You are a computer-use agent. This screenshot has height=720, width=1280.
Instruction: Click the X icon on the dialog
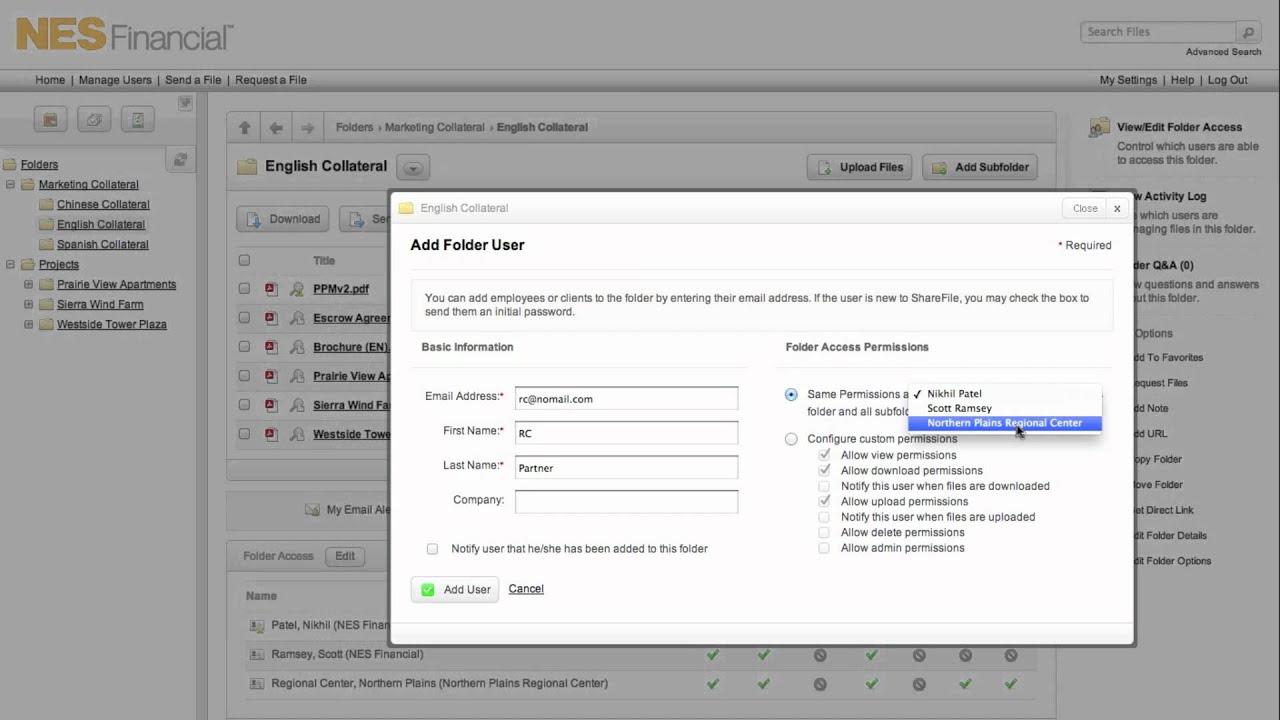click(x=1117, y=209)
